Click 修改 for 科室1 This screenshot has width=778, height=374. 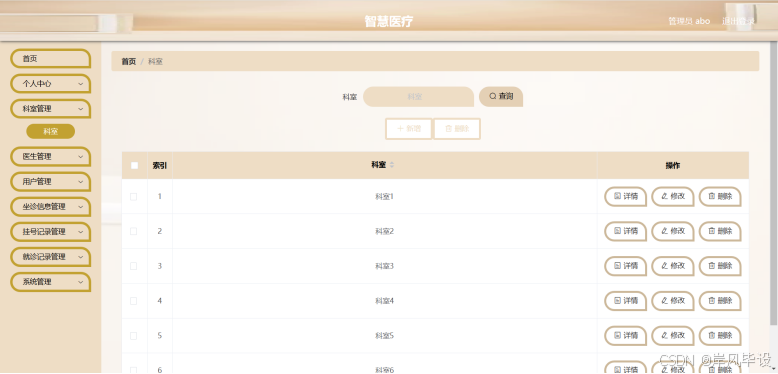click(673, 196)
